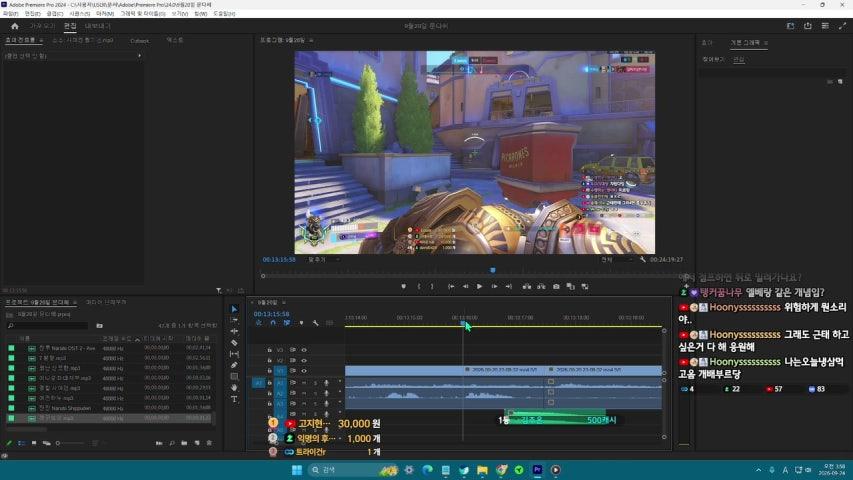Click the home icon in workspace bar
This screenshot has height=480, width=853.
pyautogui.click(x=15, y=26)
